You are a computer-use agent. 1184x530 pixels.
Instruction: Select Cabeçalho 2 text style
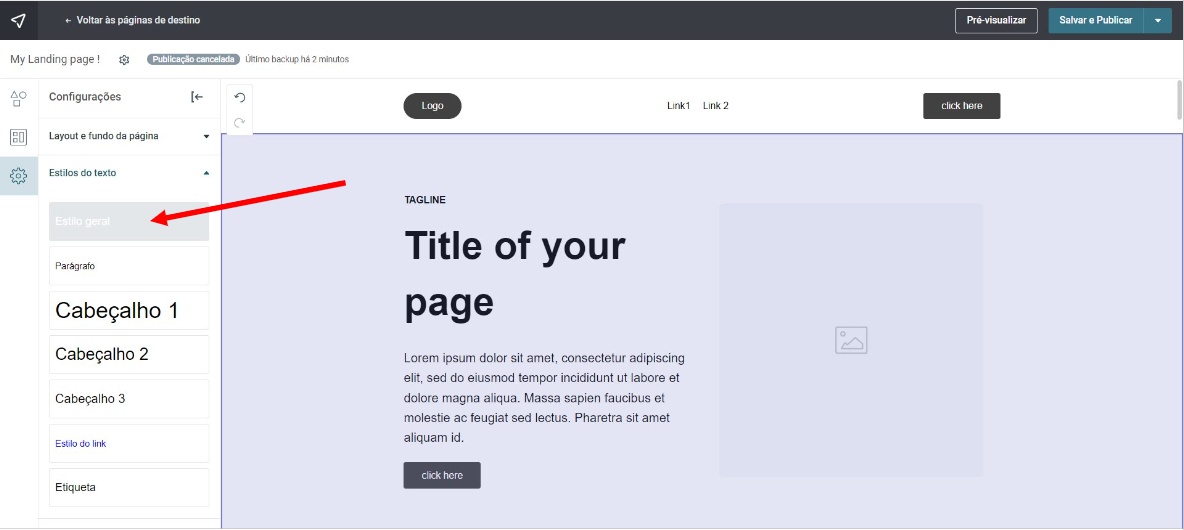129,354
